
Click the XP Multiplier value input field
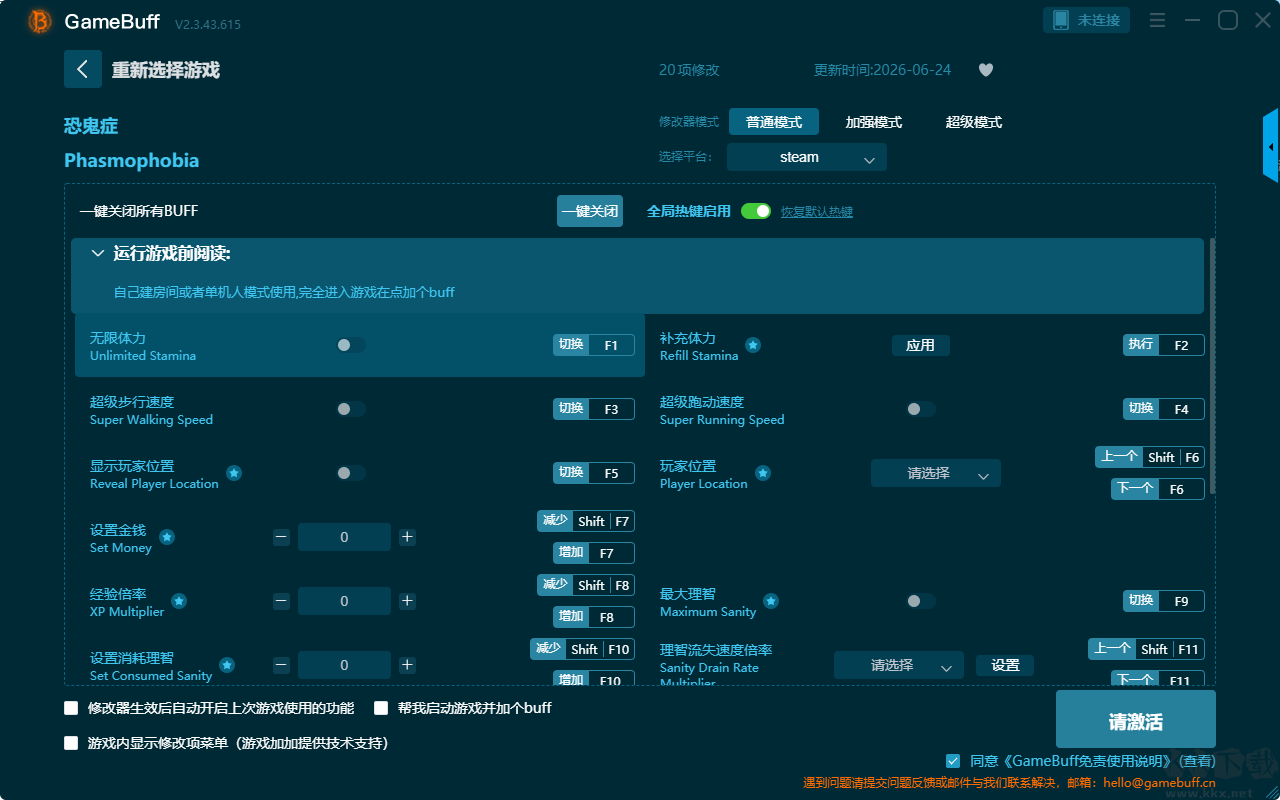pos(344,601)
